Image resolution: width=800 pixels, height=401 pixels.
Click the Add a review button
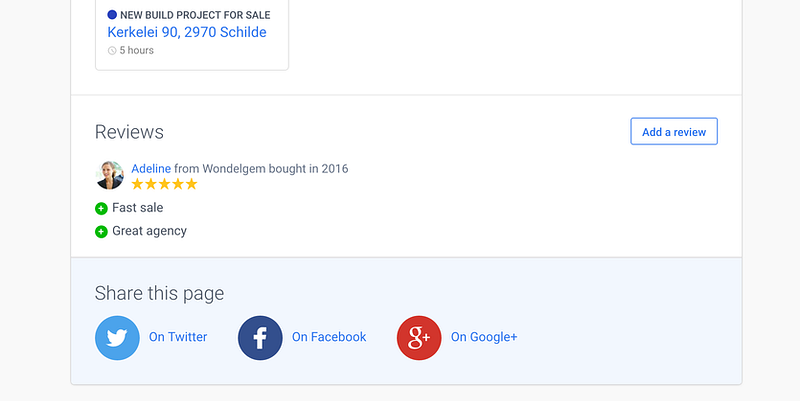click(674, 132)
